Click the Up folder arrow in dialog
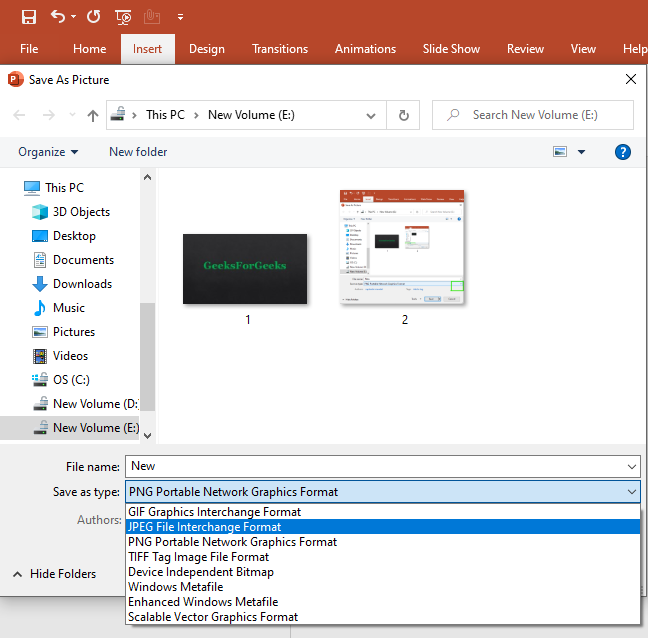Image resolution: width=648 pixels, height=638 pixels. (93, 115)
